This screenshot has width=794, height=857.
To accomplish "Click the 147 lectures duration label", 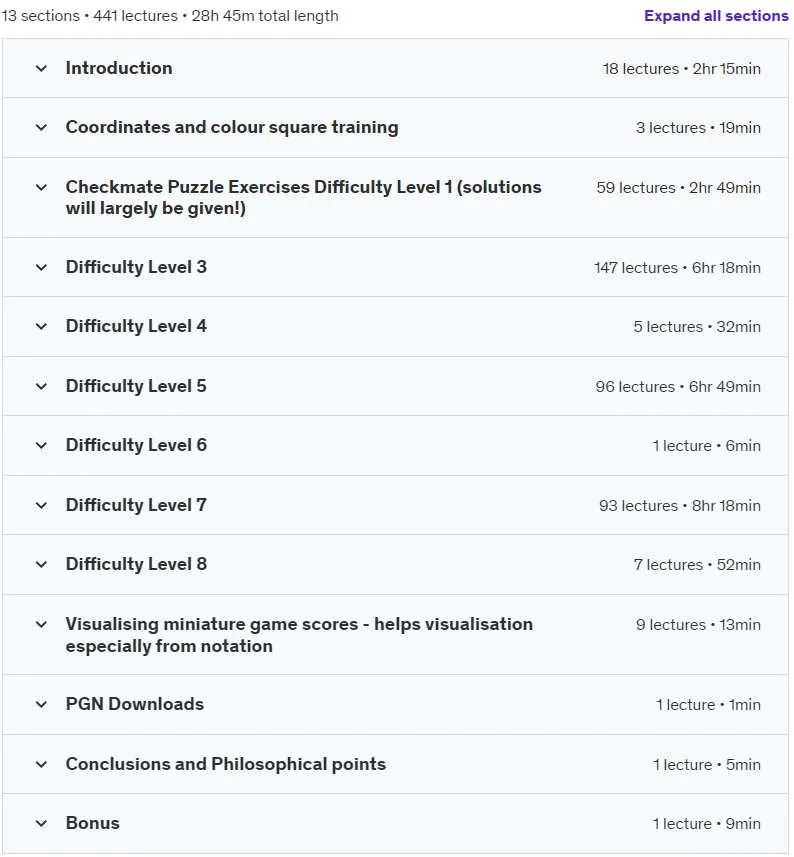I will [677, 268].
